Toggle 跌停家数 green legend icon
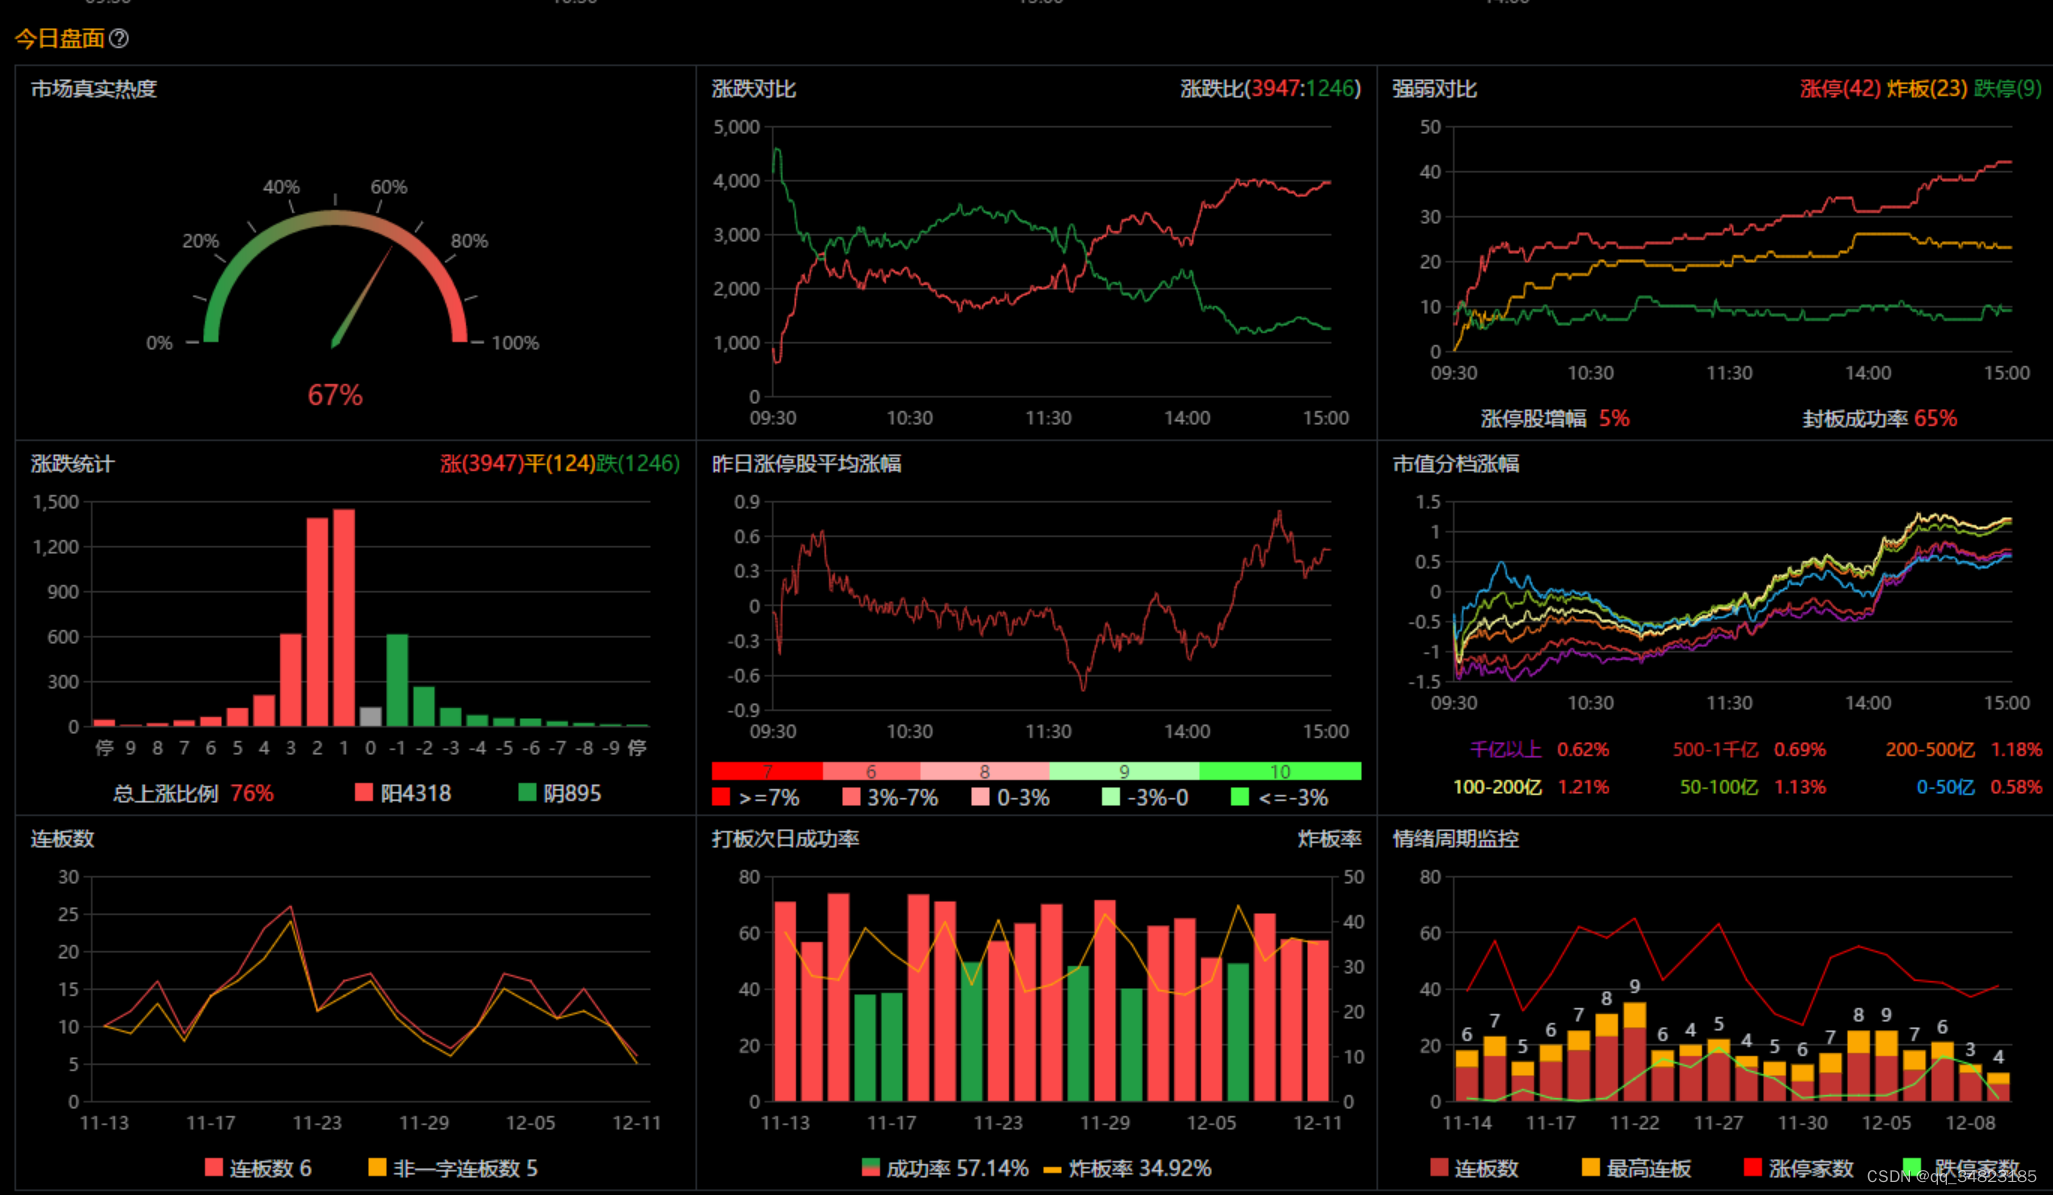The width and height of the screenshot is (2053, 1195). (1912, 1167)
